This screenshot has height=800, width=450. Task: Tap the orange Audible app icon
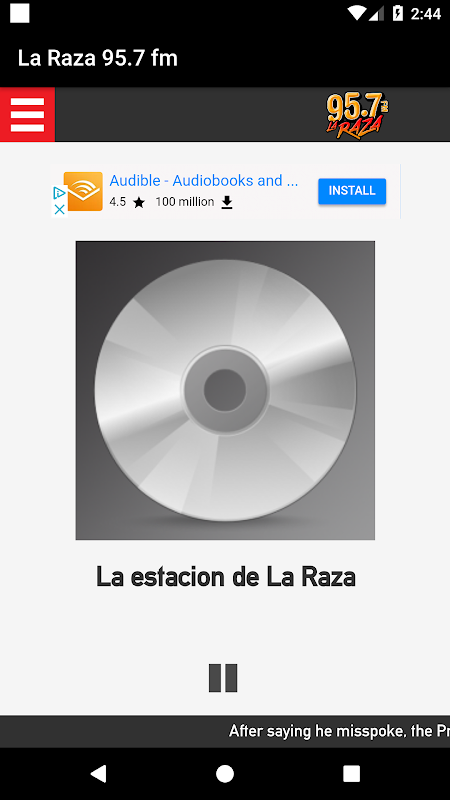(x=83, y=191)
